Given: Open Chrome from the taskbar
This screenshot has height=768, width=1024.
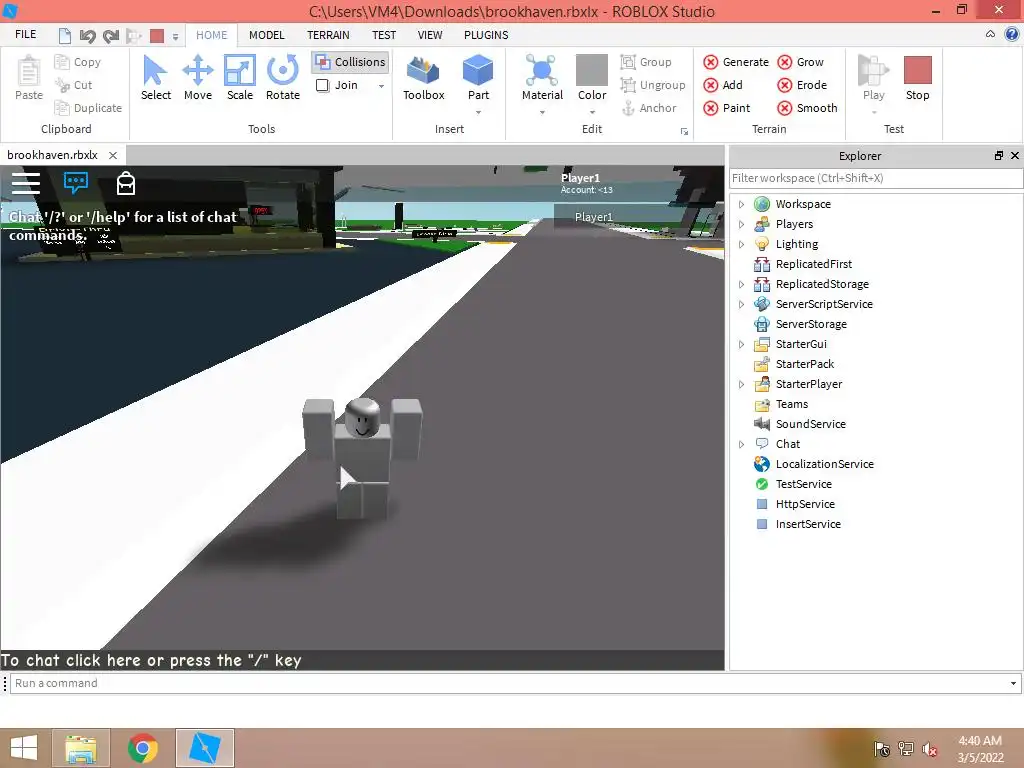Looking at the screenshot, I should (142, 748).
